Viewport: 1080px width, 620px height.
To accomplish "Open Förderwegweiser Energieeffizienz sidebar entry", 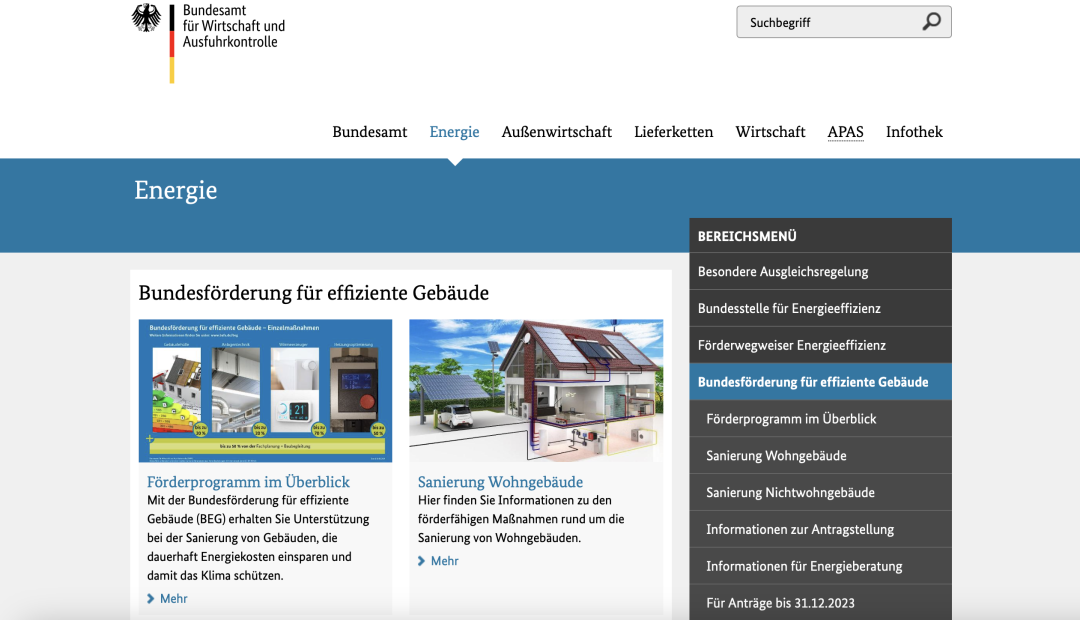I will 820,345.
